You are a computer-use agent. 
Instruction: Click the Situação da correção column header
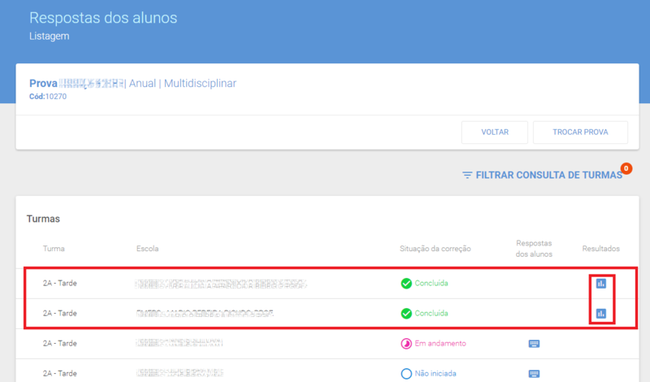(435, 249)
